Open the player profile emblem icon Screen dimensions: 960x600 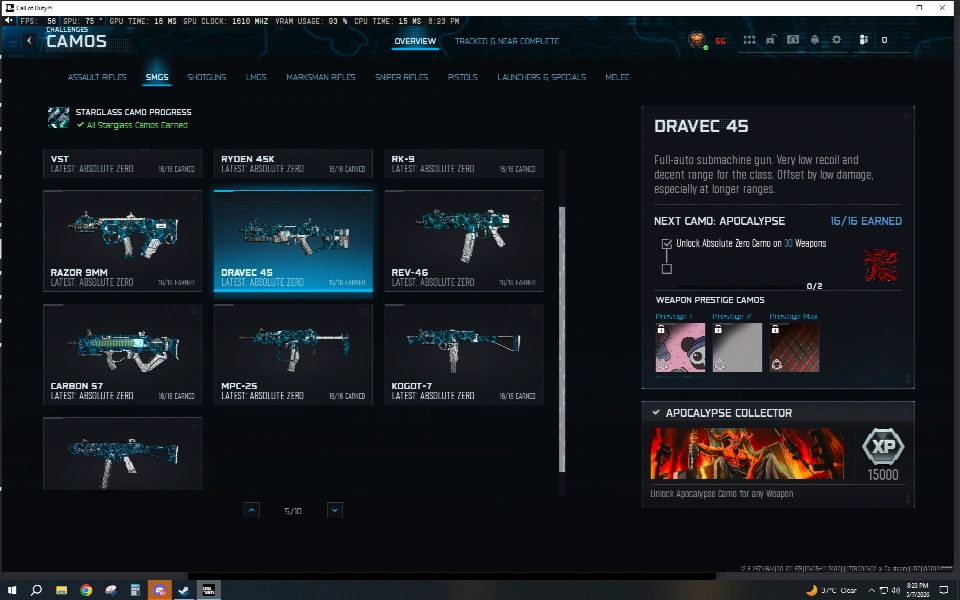[x=696, y=40]
